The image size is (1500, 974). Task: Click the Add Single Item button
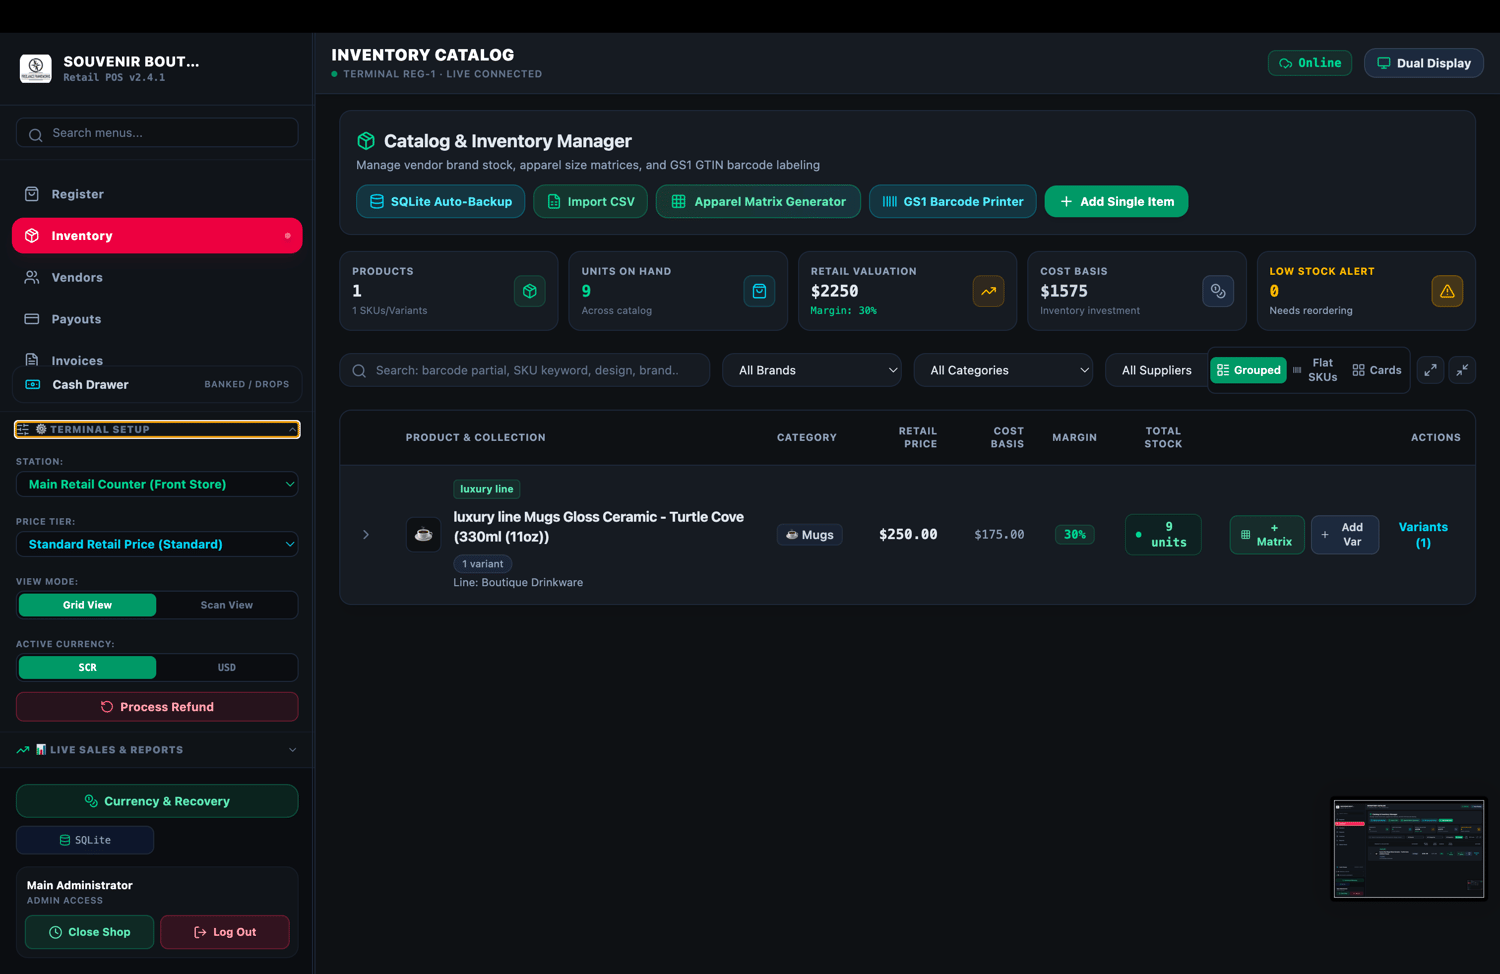(1116, 201)
